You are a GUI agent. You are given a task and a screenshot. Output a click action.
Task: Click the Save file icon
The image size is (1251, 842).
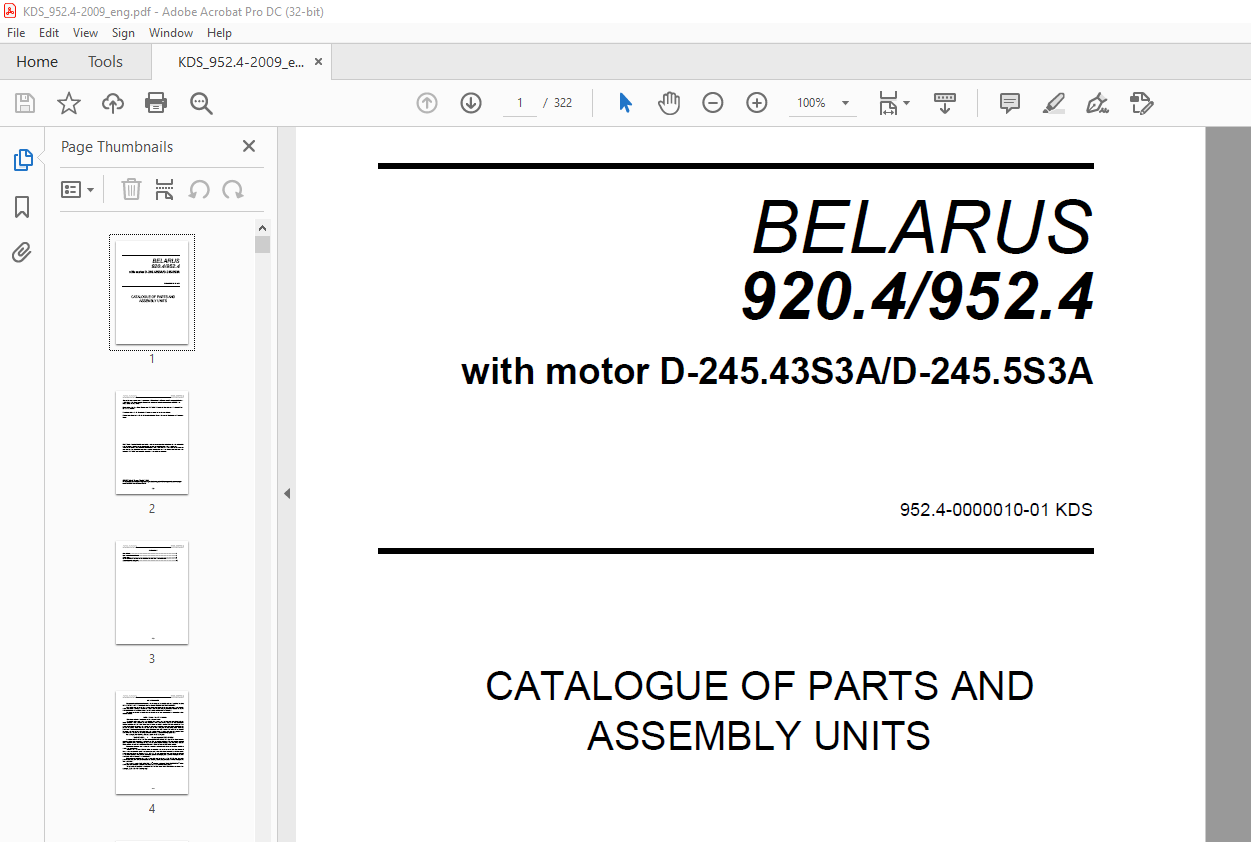point(25,103)
